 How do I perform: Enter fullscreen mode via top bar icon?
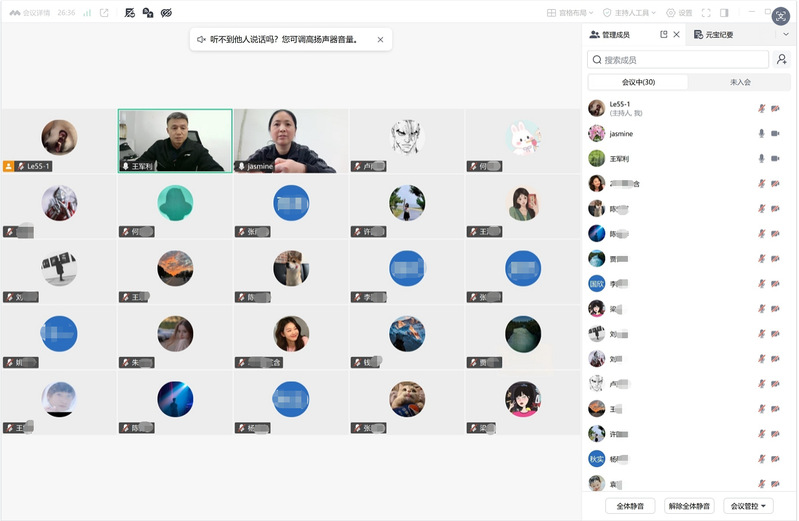click(706, 13)
